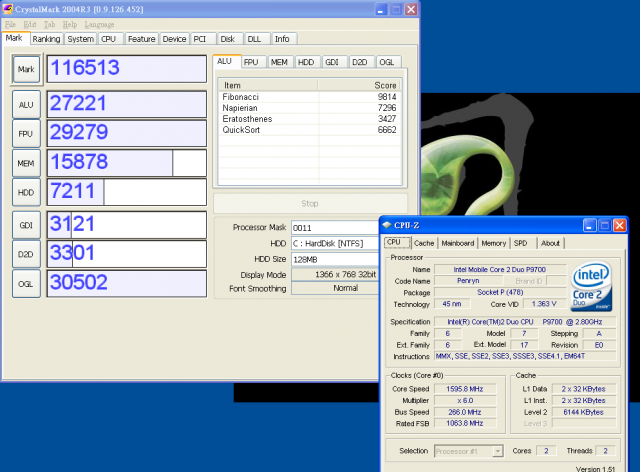640x472 pixels.
Task: Open the File menu in CrystalMark
Action: tap(10, 24)
